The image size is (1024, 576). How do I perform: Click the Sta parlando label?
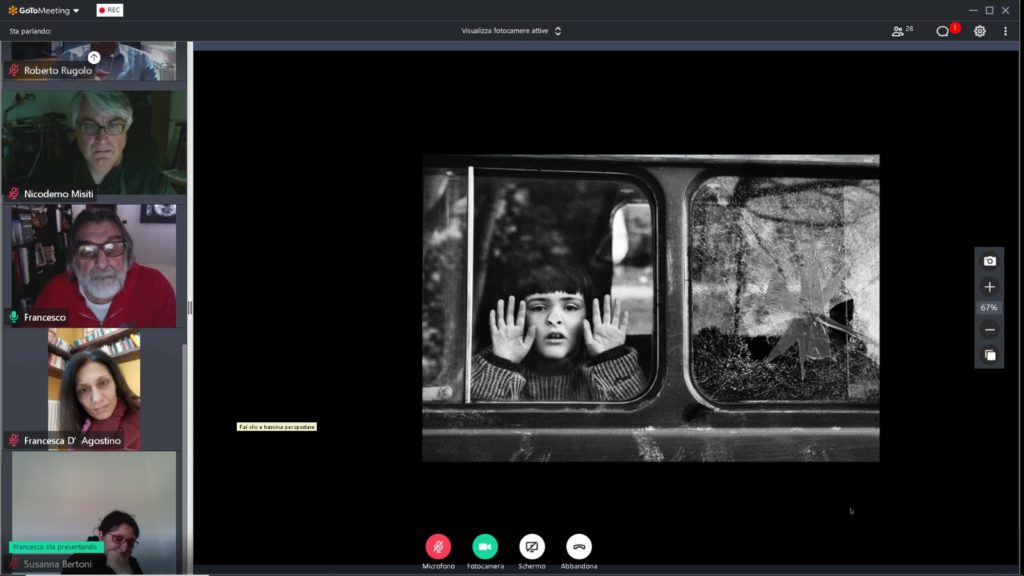30,31
